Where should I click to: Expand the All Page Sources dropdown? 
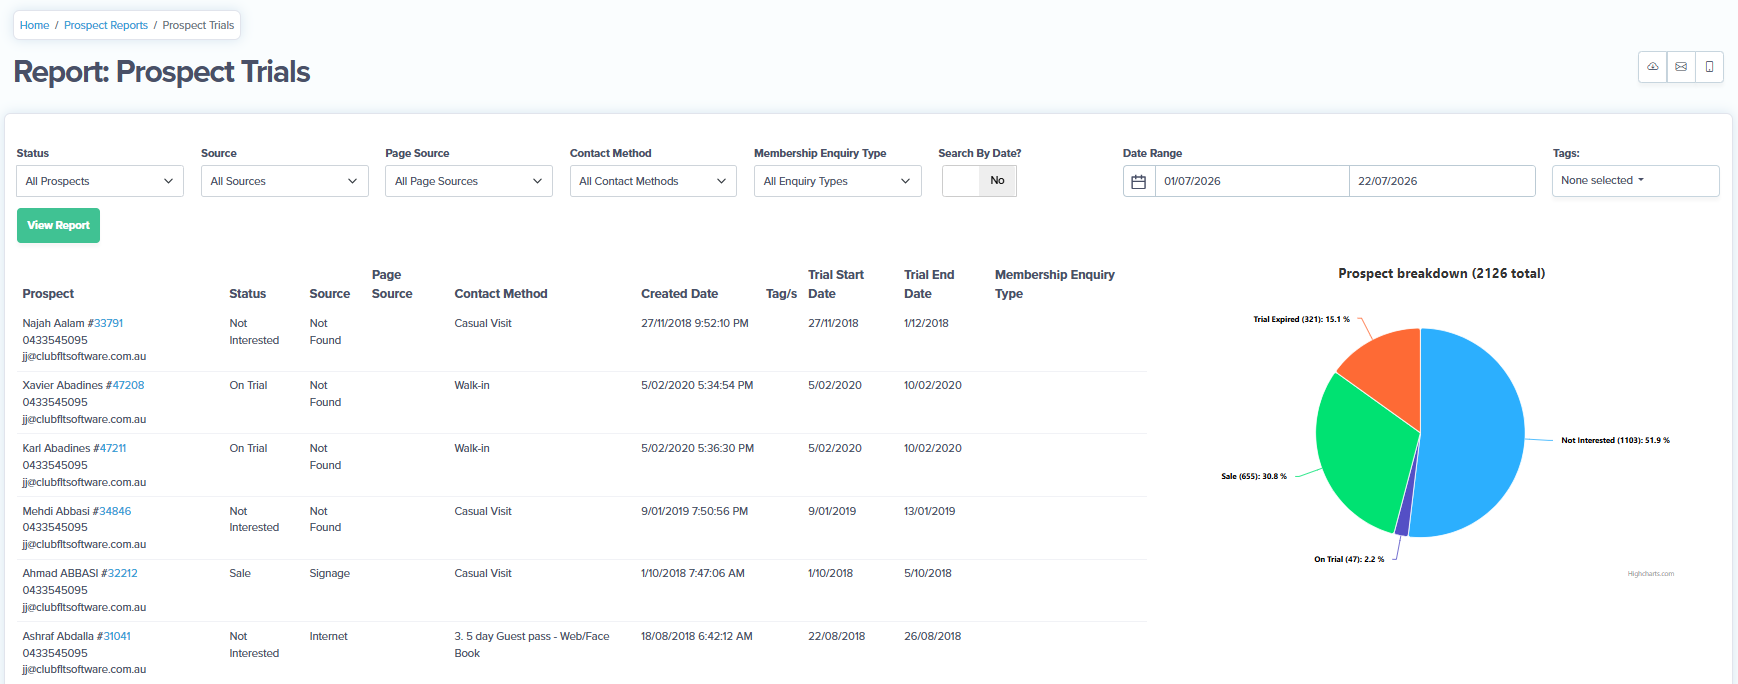(x=469, y=181)
